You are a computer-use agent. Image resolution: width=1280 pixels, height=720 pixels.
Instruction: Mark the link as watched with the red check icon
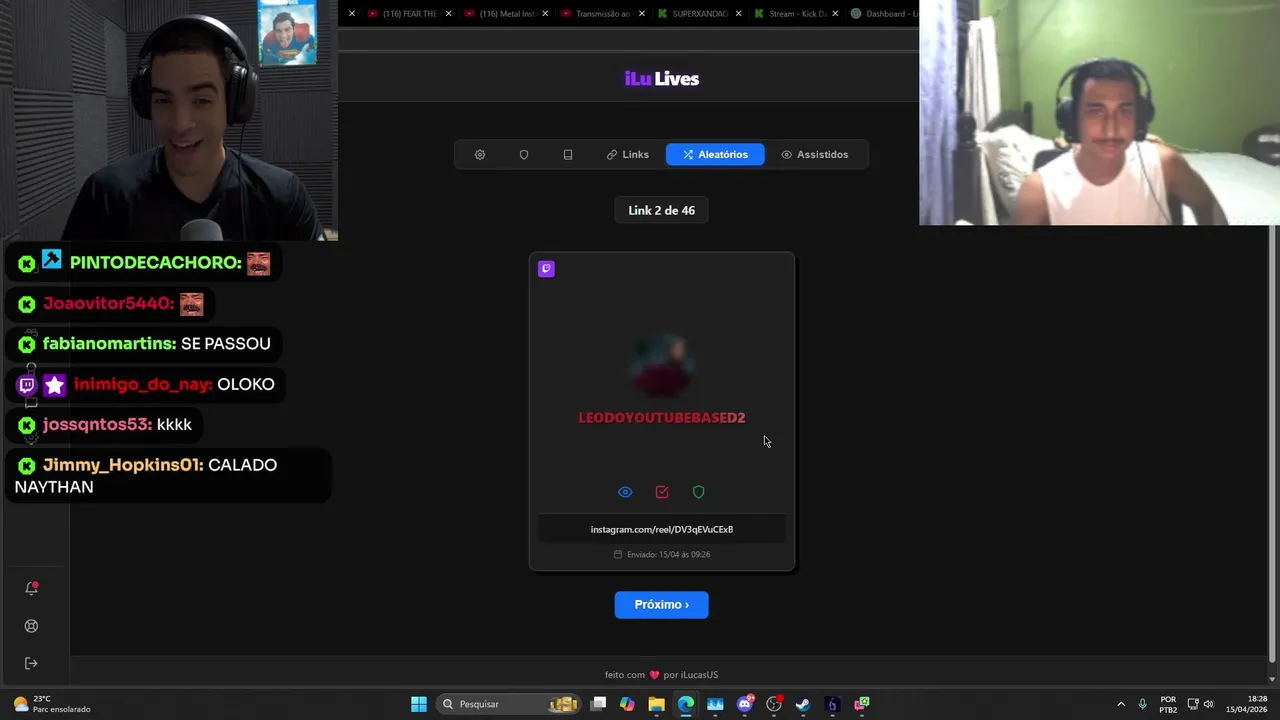[662, 492]
